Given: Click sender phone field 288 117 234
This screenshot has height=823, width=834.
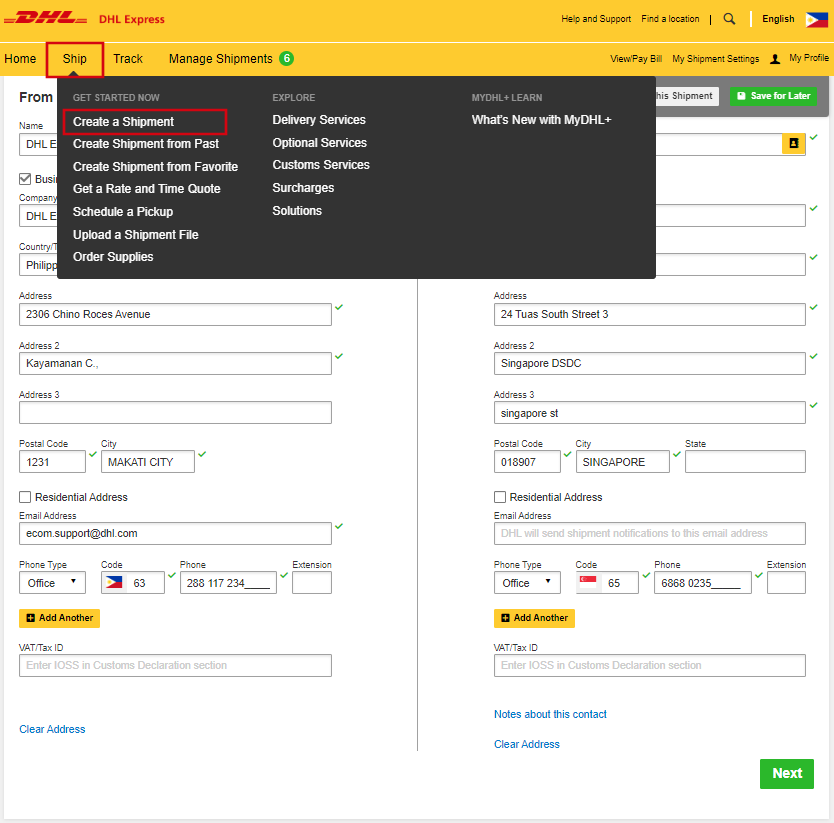Looking at the screenshot, I should pyautogui.click(x=228, y=583).
